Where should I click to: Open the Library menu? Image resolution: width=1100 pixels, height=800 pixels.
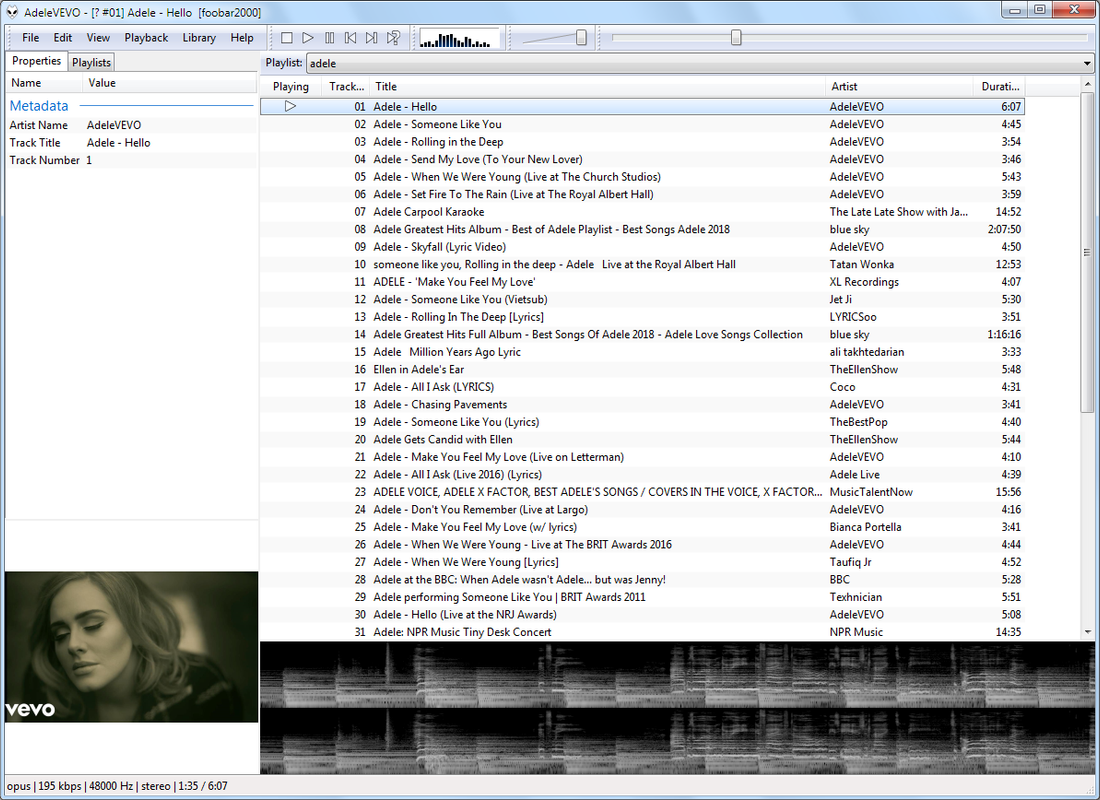coord(199,38)
